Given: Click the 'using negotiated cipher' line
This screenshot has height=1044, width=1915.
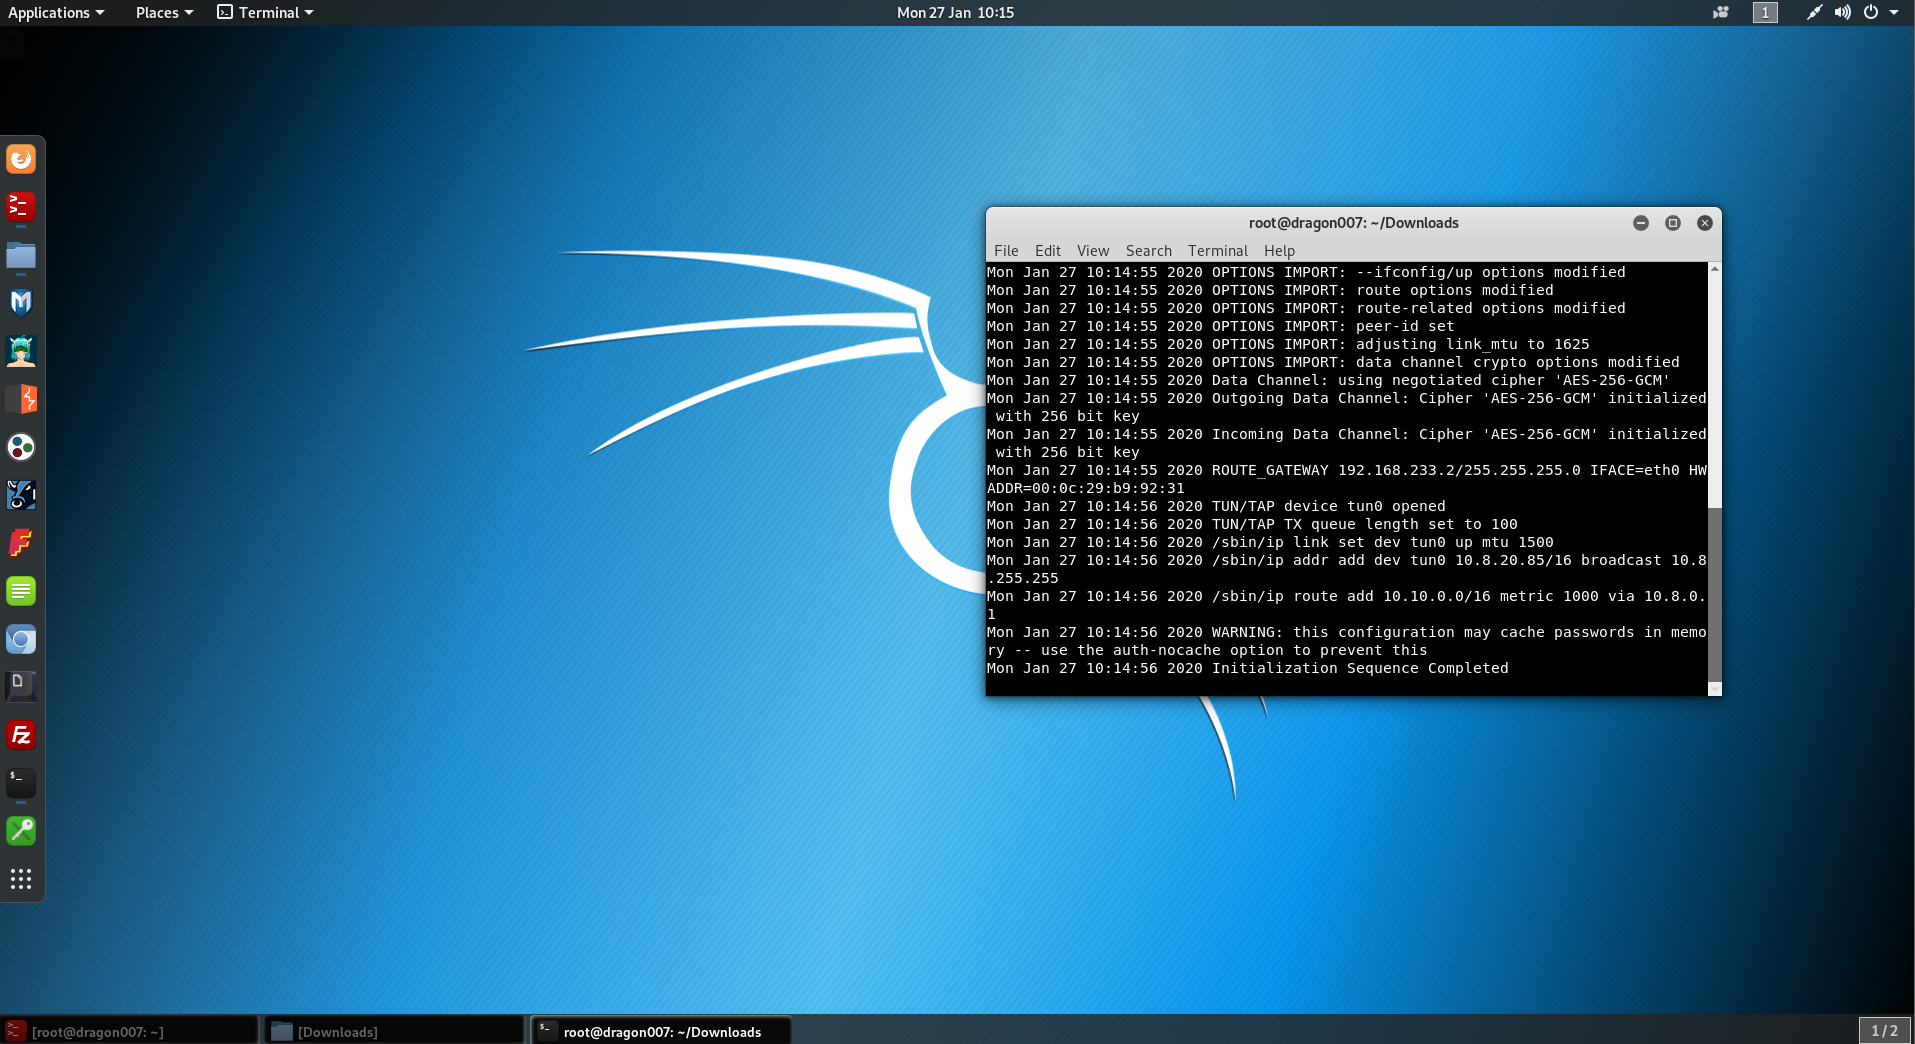Looking at the screenshot, I should (x=1328, y=380).
